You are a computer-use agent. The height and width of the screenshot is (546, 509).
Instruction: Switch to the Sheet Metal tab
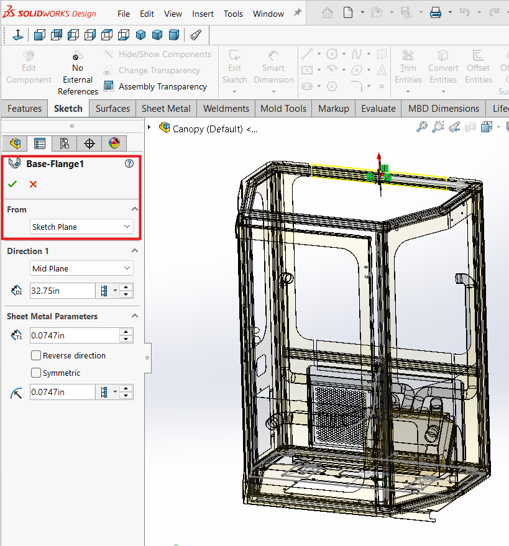[x=166, y=109]
